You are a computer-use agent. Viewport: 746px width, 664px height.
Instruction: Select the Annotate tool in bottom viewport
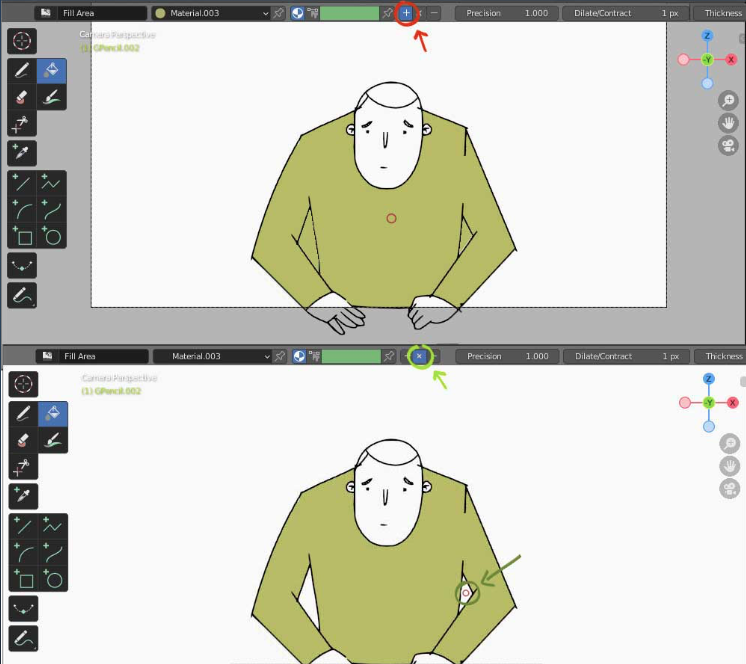[x=23, y=638]
